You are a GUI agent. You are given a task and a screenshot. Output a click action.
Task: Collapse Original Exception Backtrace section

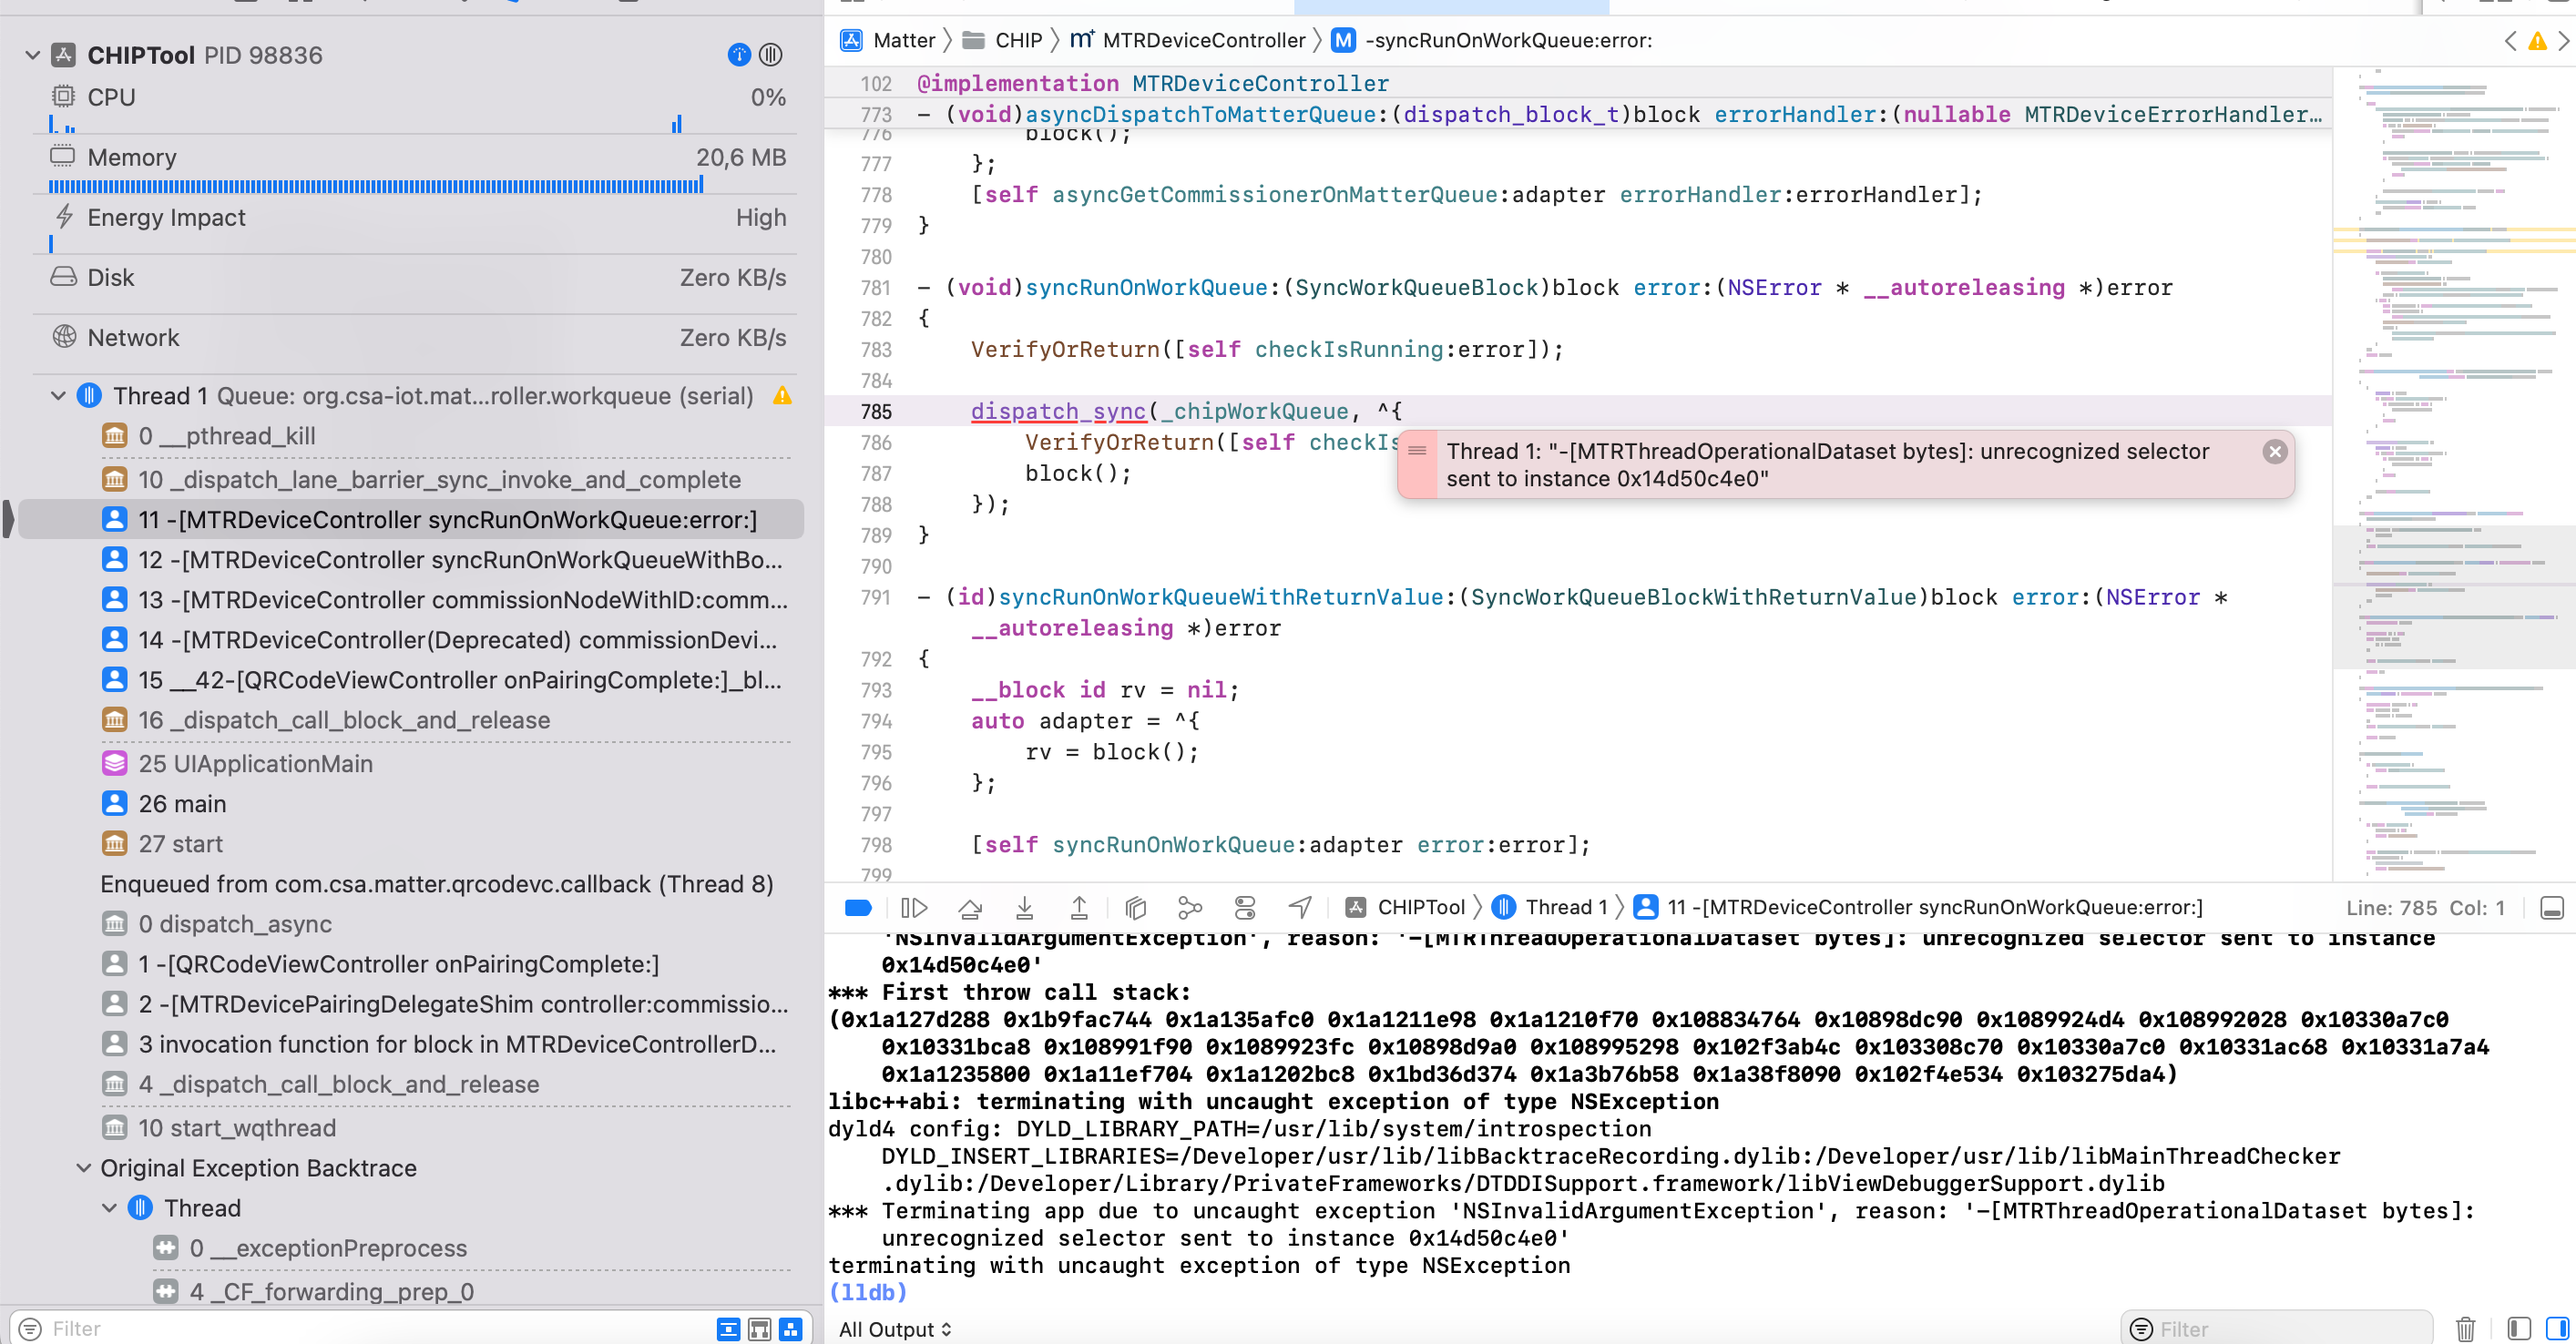pos(84,1168)
